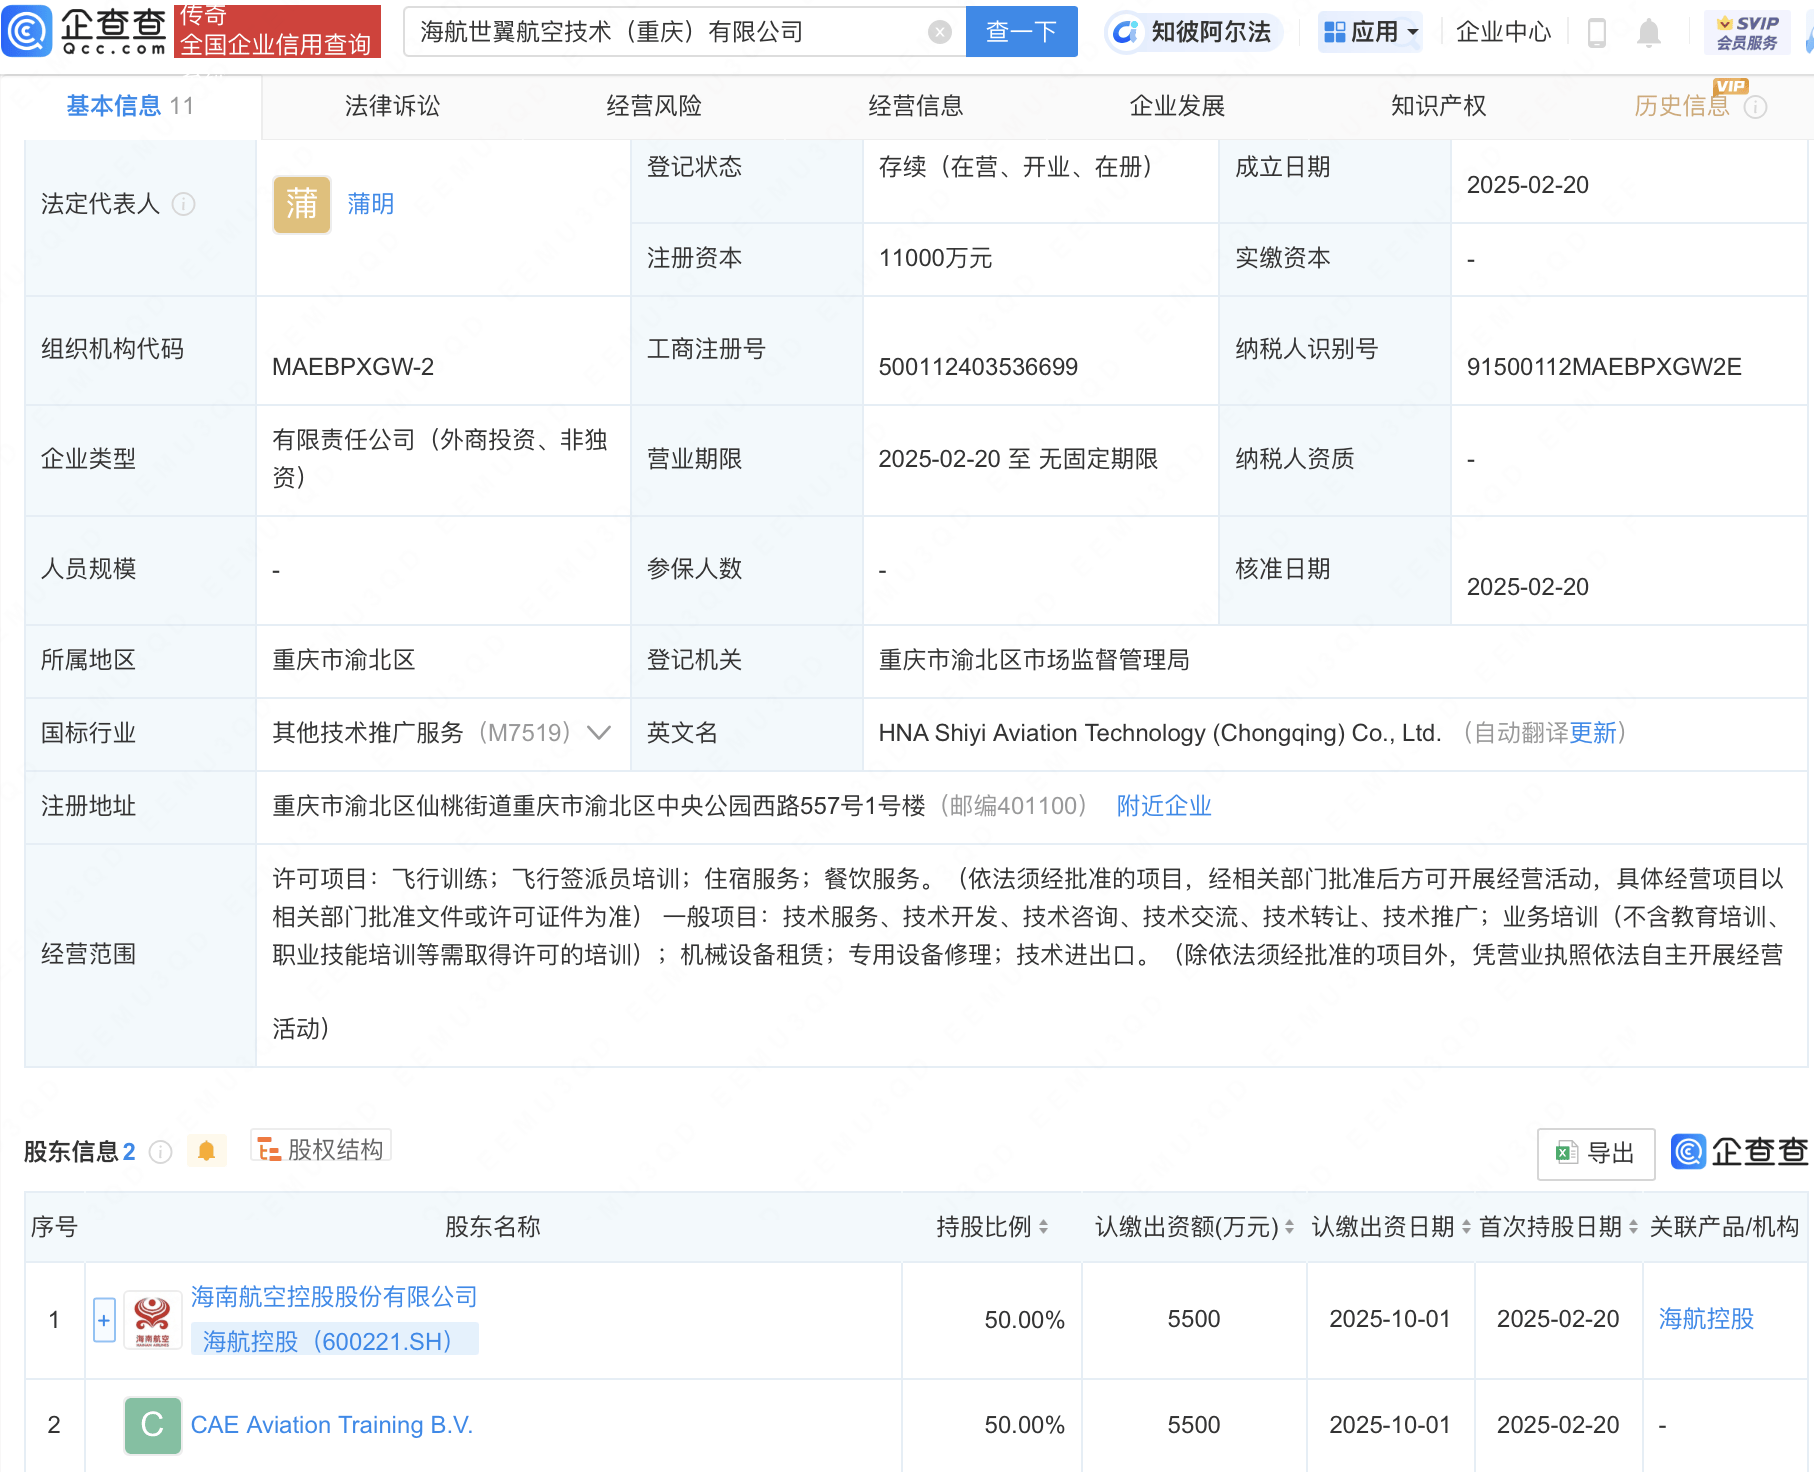This screenshot has height=1472, width=1814.
Task: Open 附近企业 link beside the registered address
Action: coord(1162,805)
